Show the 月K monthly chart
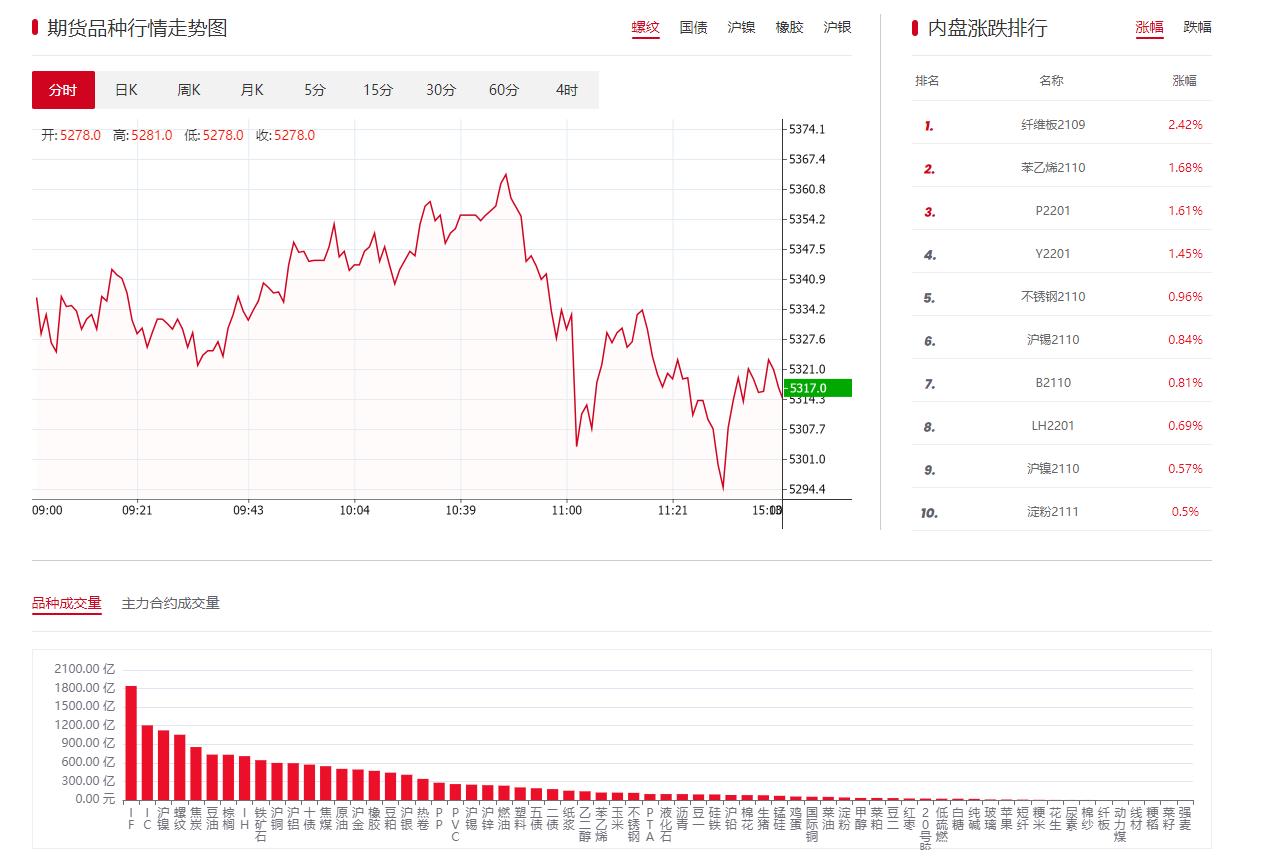Viewport: 1286px width, 864px height. pos(252,90)
